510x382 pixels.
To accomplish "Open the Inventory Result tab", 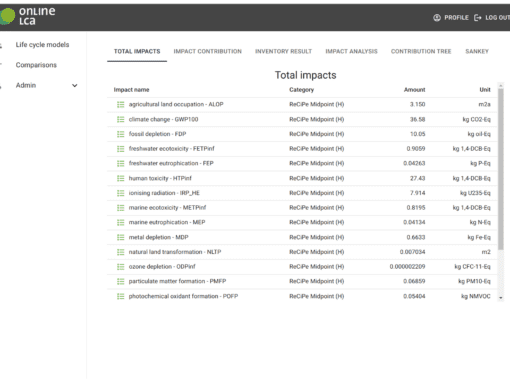I will tap(283, 51).
